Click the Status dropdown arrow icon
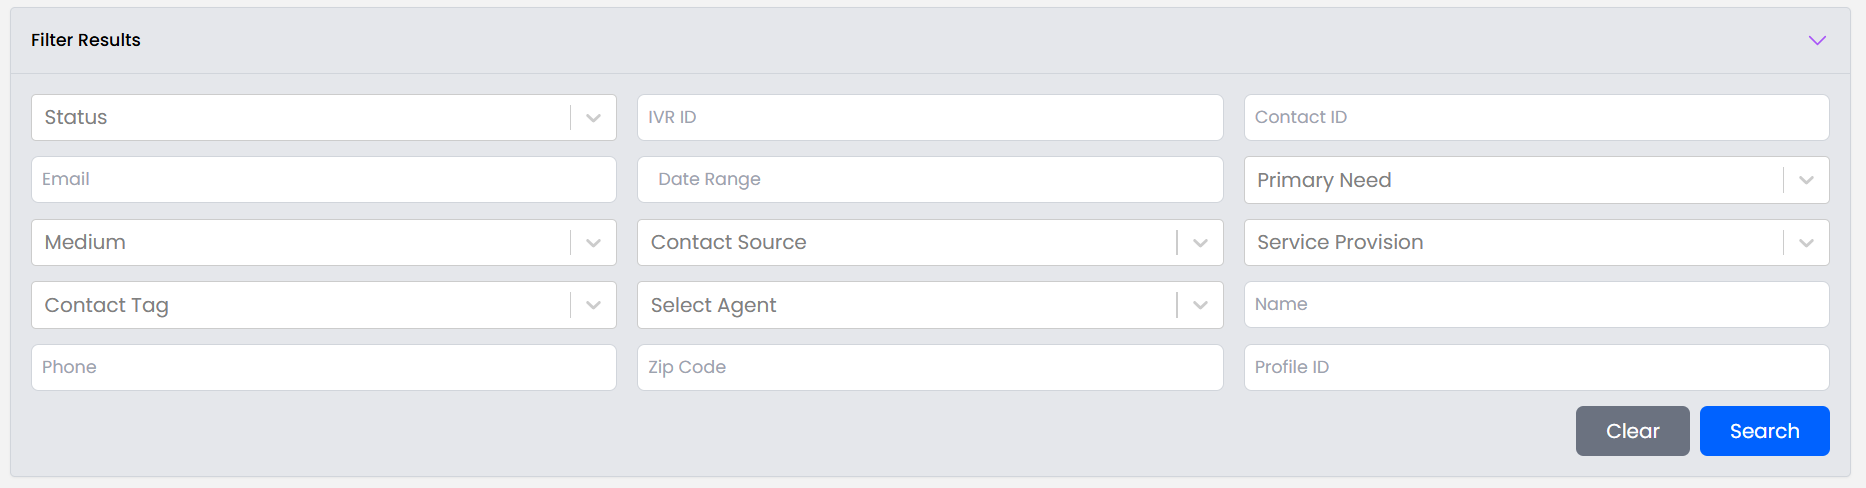The image size is (1866, 488). pos(593,118)
